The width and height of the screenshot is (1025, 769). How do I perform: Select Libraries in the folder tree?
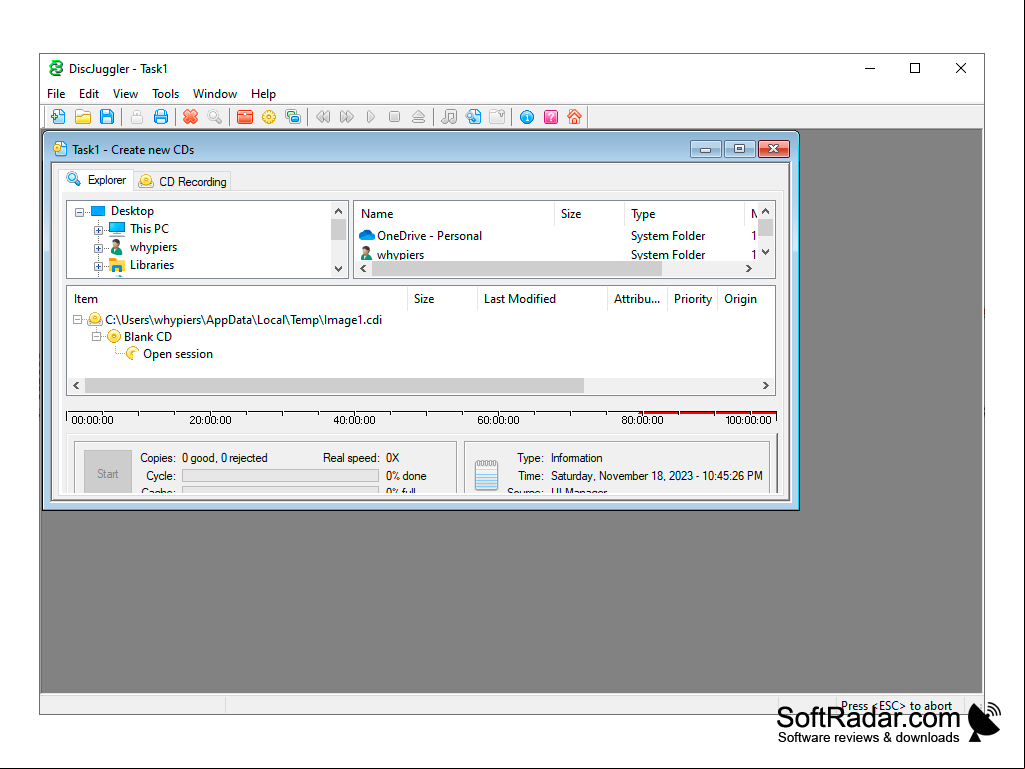pos(152,265)
